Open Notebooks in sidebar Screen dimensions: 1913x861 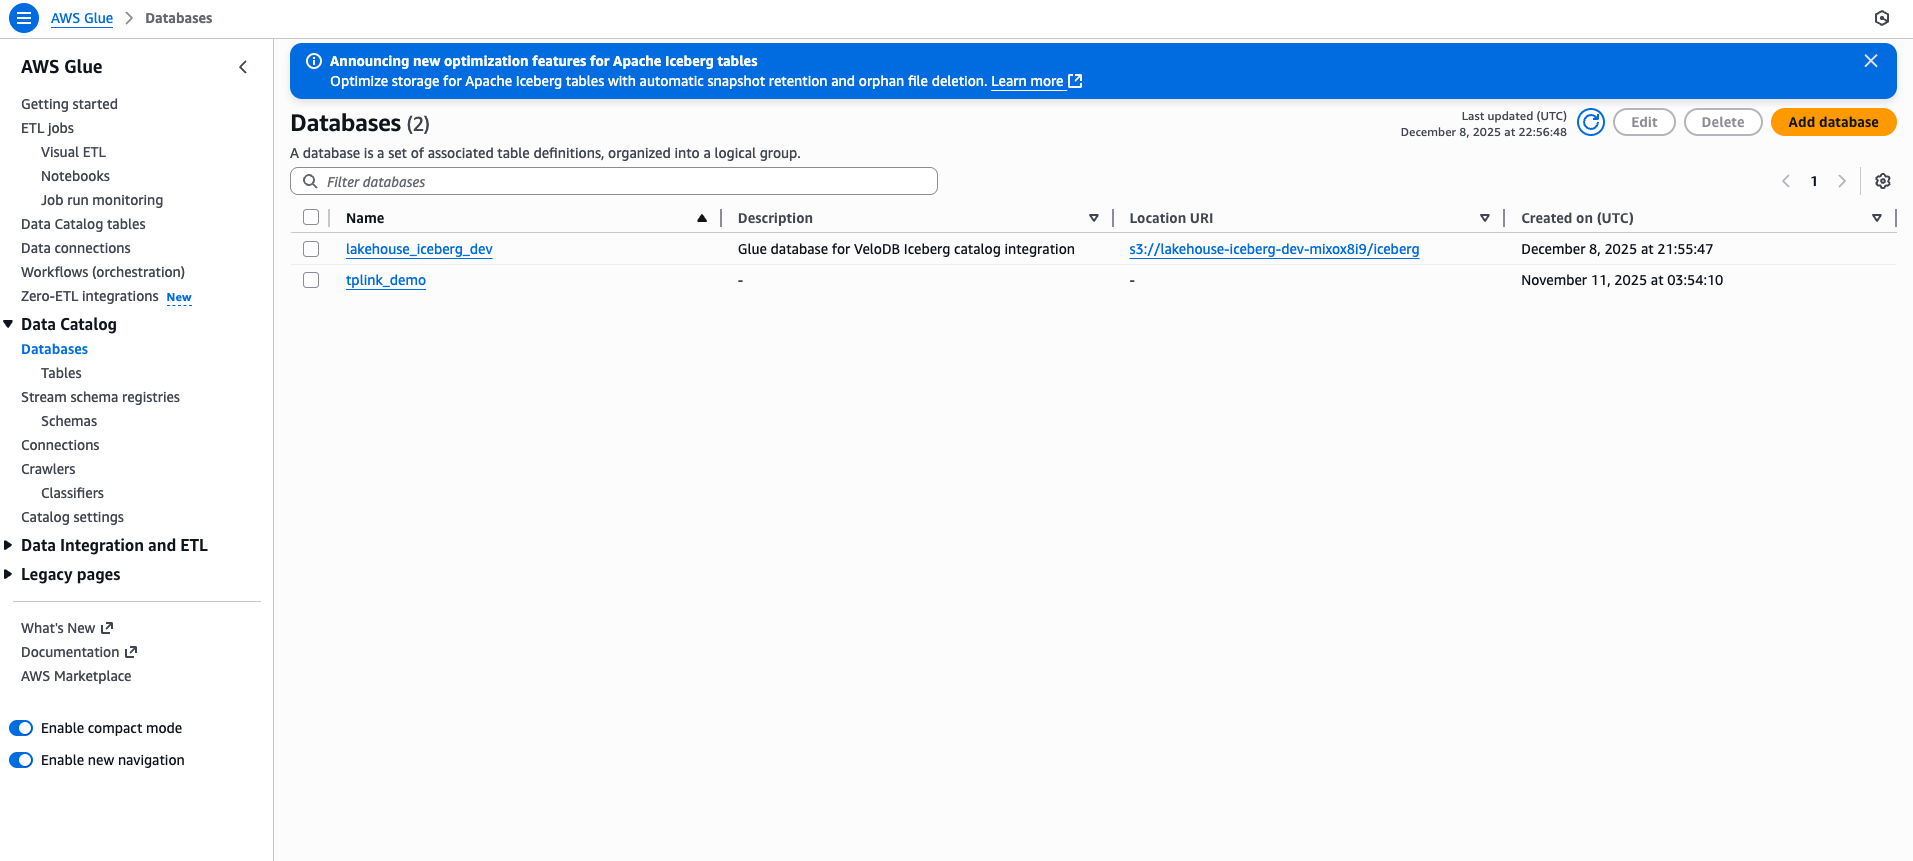point(75,176)
